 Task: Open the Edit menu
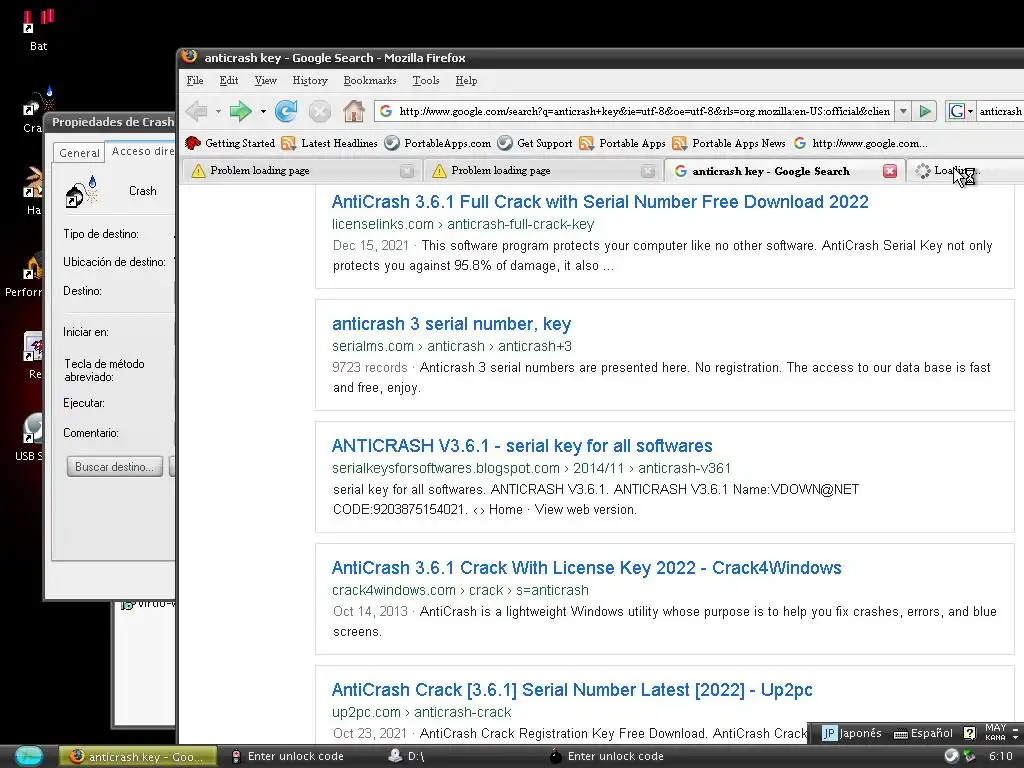pyautogui.click(x=229, y=80)
